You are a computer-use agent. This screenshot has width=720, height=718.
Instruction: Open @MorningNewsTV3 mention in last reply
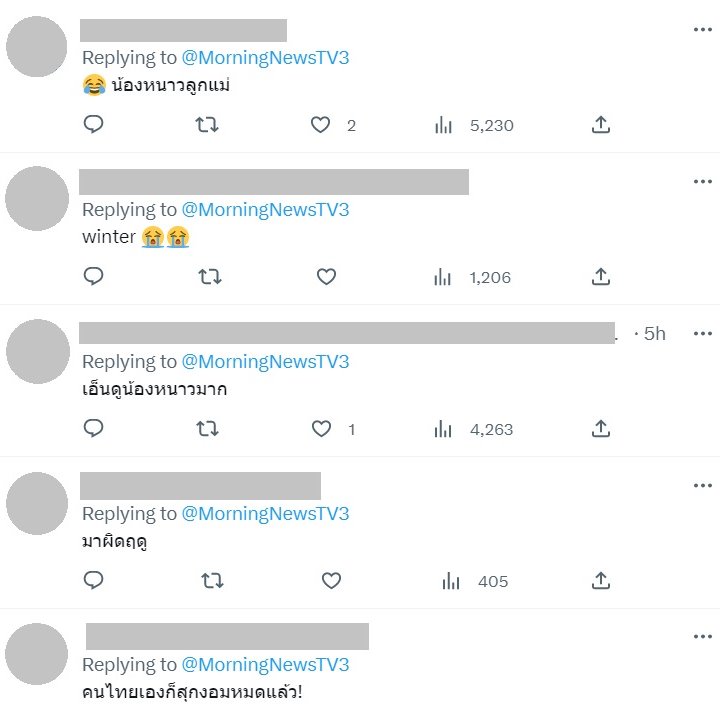pos(265,665)
